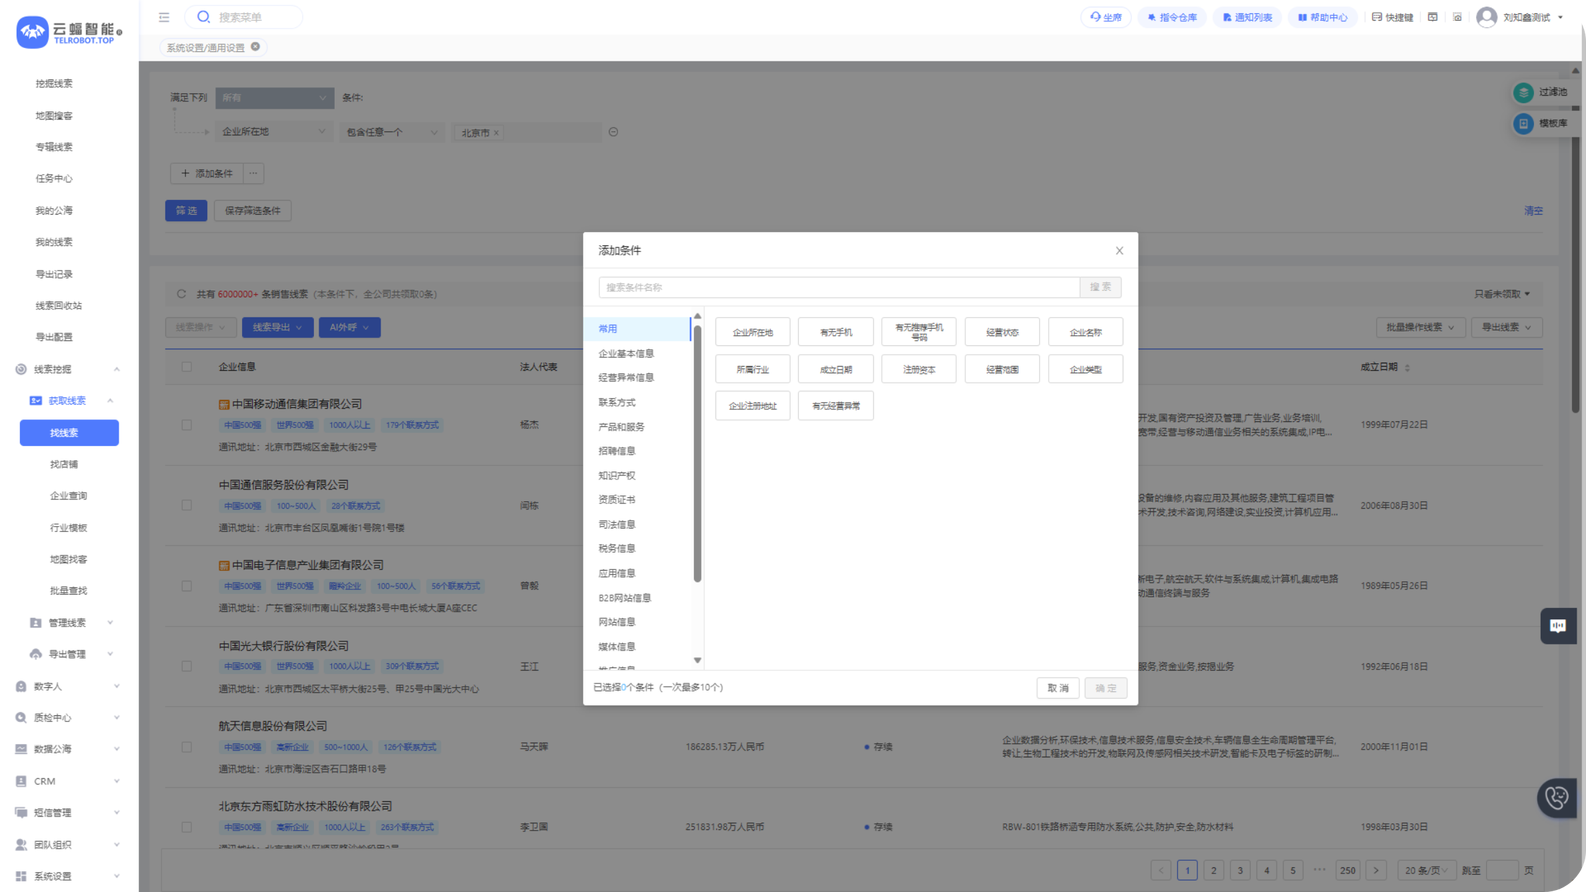Click the screenshot camera icon in top bar
This screenshot has height=892, width=1586.
tap(1457, 17)
